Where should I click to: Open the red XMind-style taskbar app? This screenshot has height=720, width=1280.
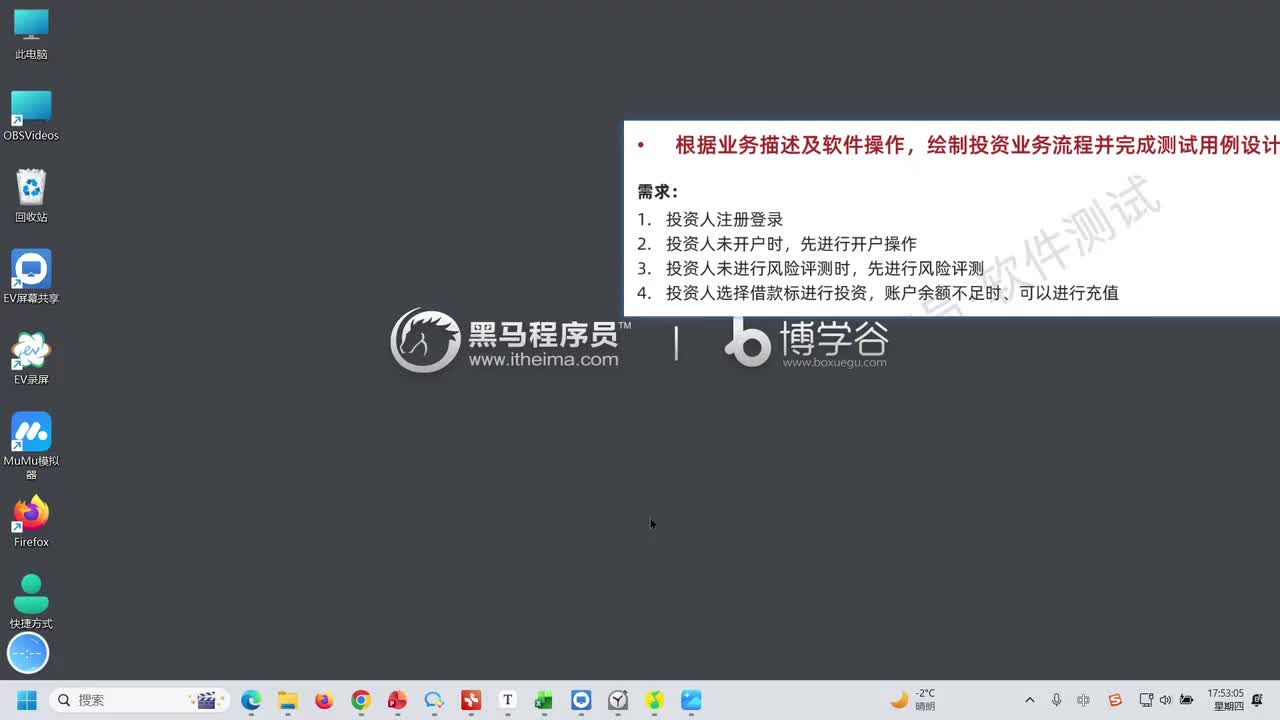tap(471, 700)
